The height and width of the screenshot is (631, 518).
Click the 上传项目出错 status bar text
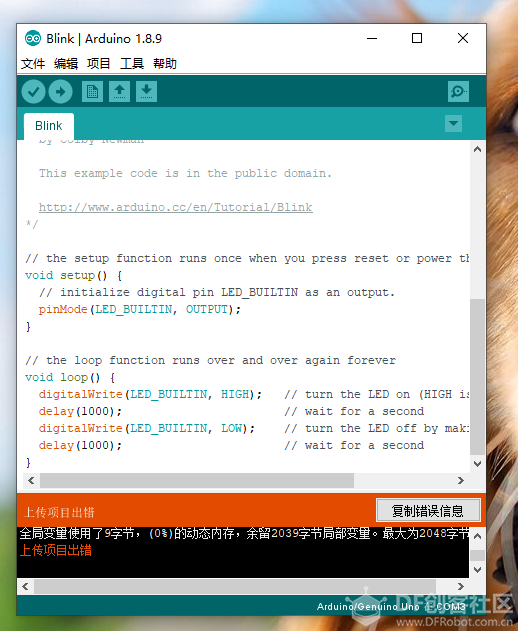pyautogui.click(x=59, y=512)
